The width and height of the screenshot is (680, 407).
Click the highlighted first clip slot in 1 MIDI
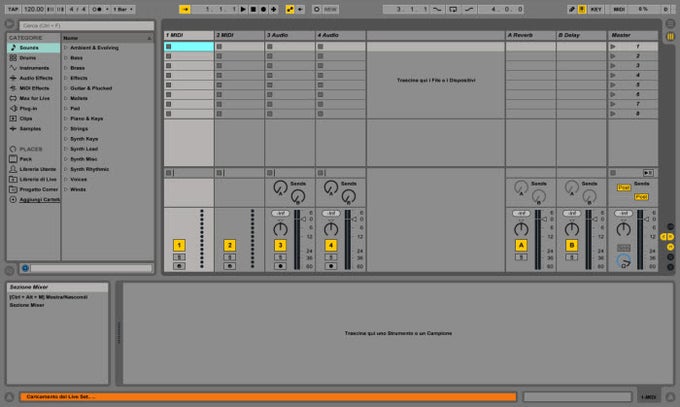point(189,46)
